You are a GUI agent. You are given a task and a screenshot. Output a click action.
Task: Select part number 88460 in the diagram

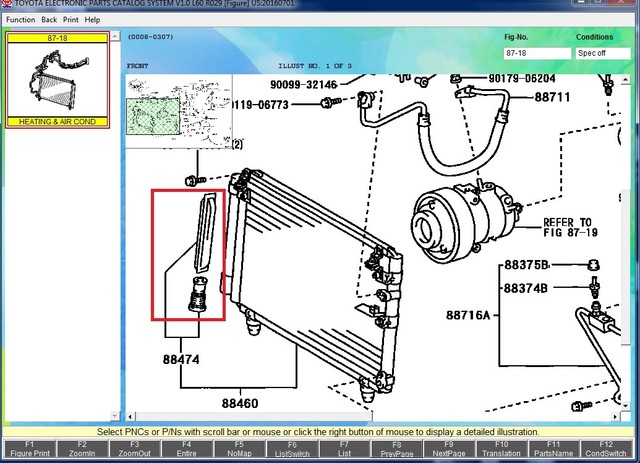point(240,403)
